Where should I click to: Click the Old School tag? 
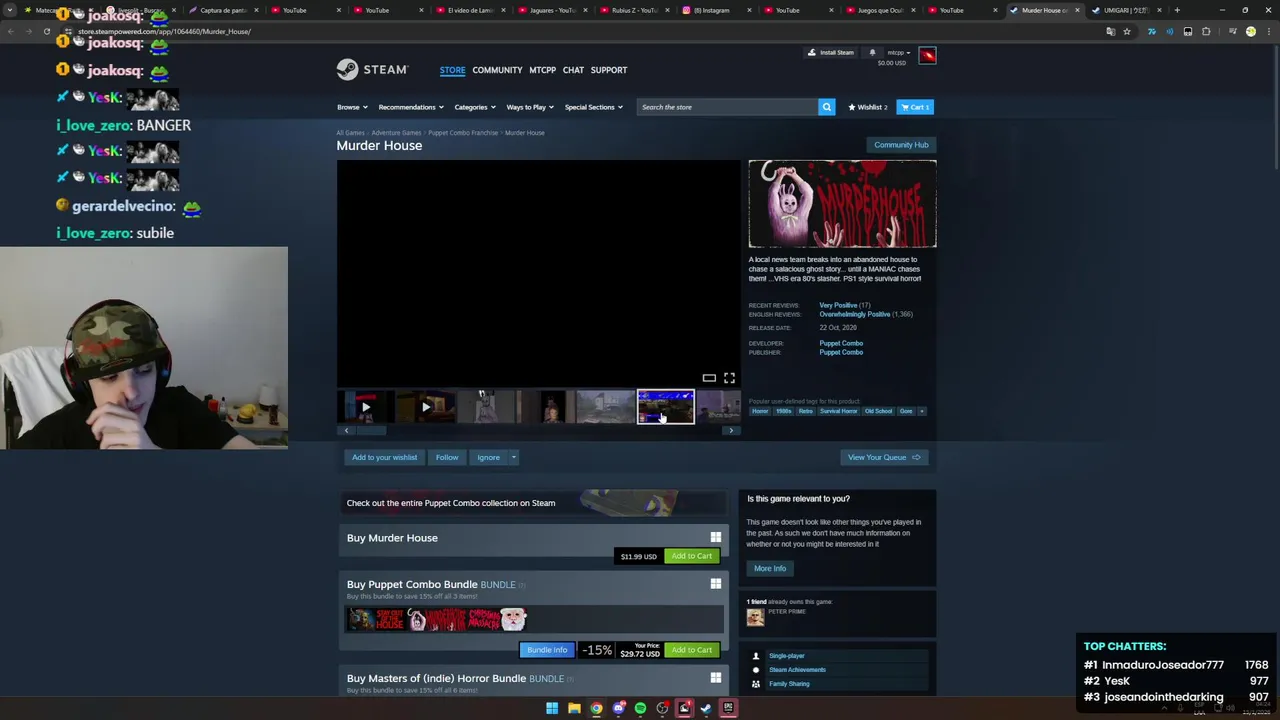tap(878, 411)
